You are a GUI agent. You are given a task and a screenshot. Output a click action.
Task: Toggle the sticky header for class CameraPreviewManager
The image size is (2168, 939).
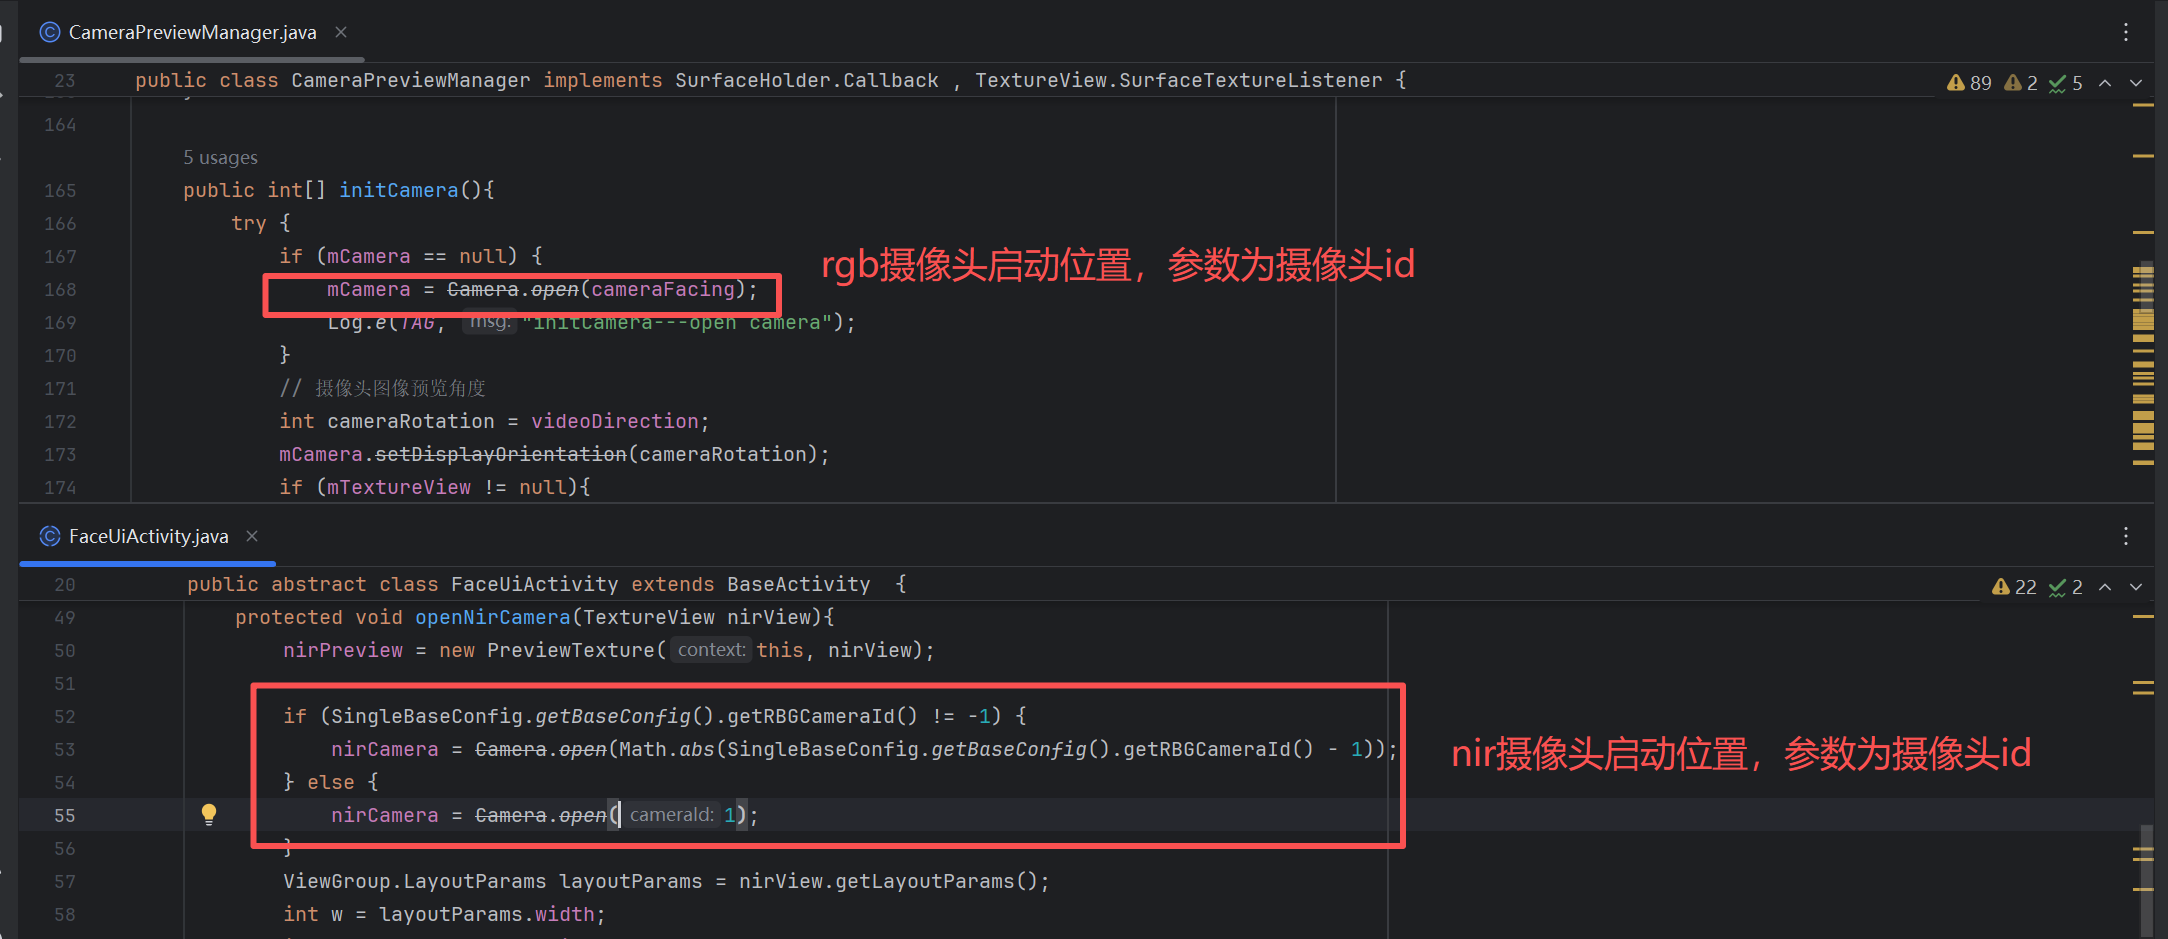coord(700,80)
